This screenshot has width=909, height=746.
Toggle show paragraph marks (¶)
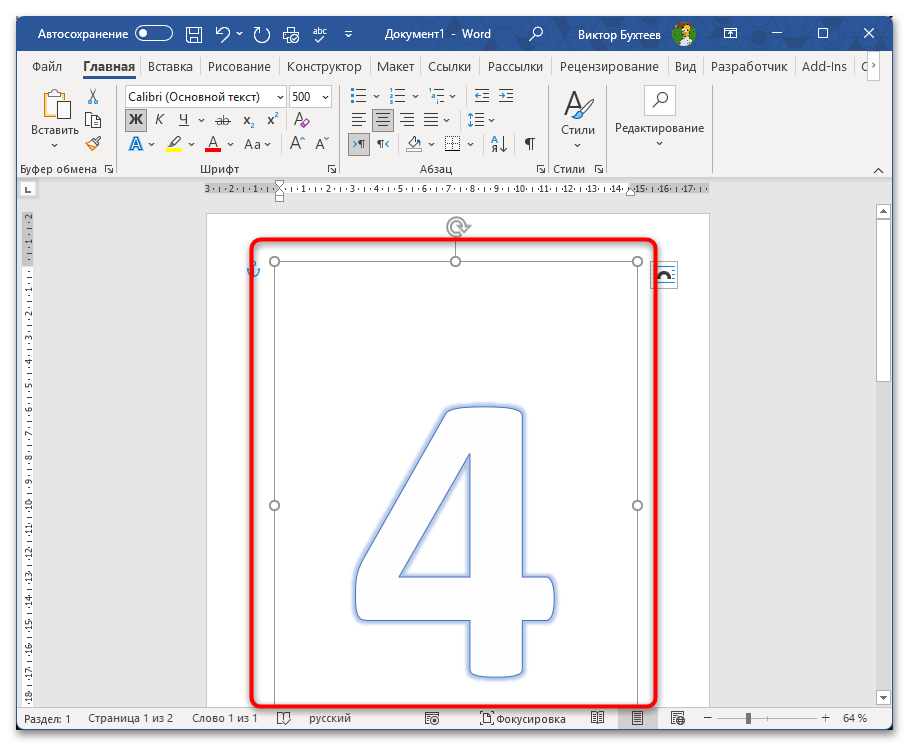tap(530, 144)
